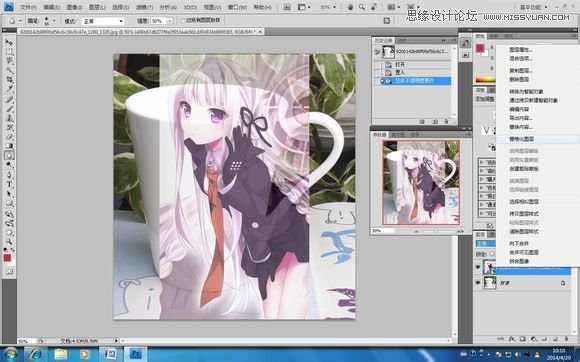
Task: Click strength 50% input field
Action: 158,21
